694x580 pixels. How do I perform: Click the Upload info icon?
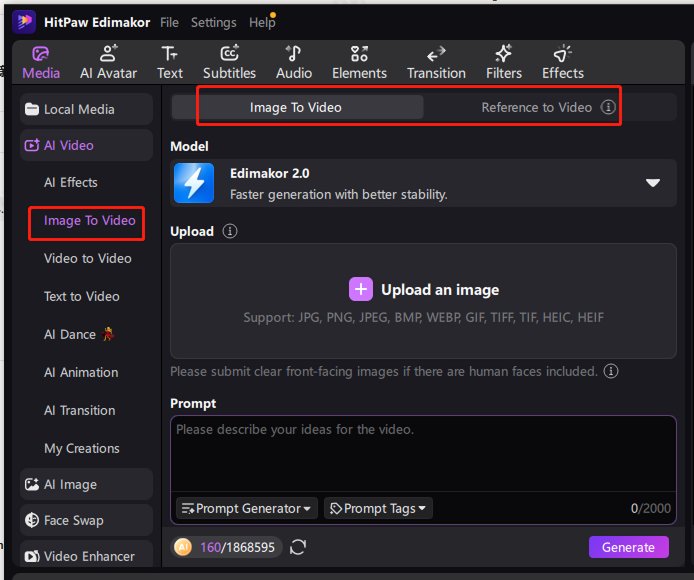(230, 231)
